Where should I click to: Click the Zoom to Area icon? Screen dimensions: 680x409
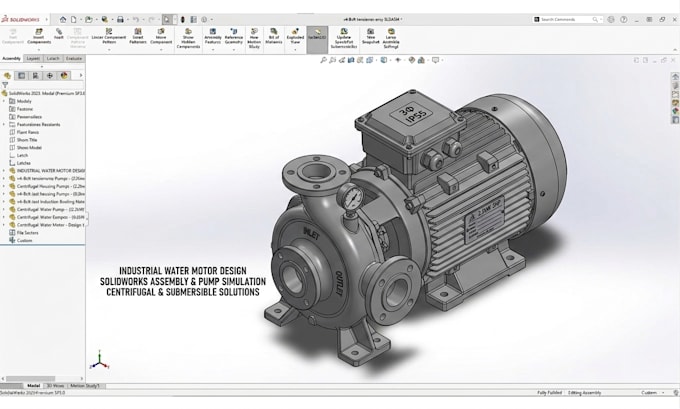click(333, 60)
